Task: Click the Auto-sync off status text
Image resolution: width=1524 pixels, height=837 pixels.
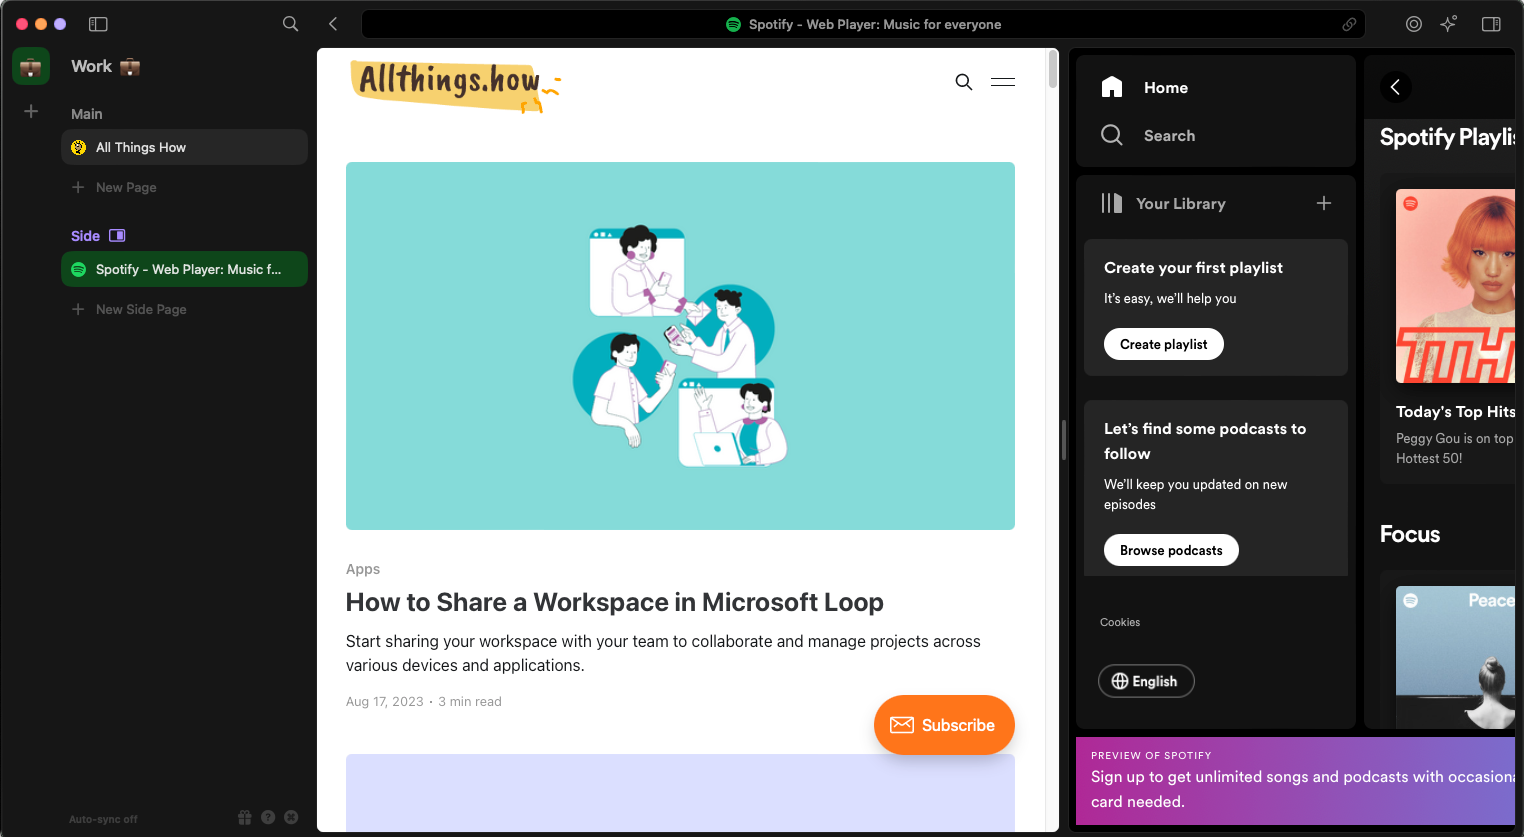Action: pyautogui.click(x=103, y=819)
